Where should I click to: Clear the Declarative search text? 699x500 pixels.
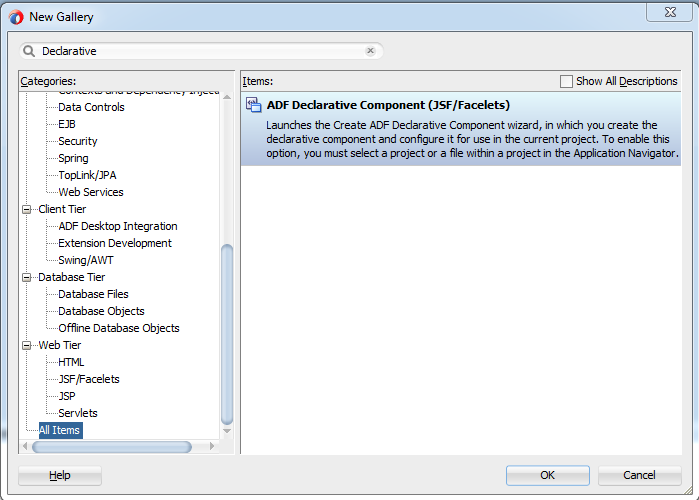click(x=370, y=51)
